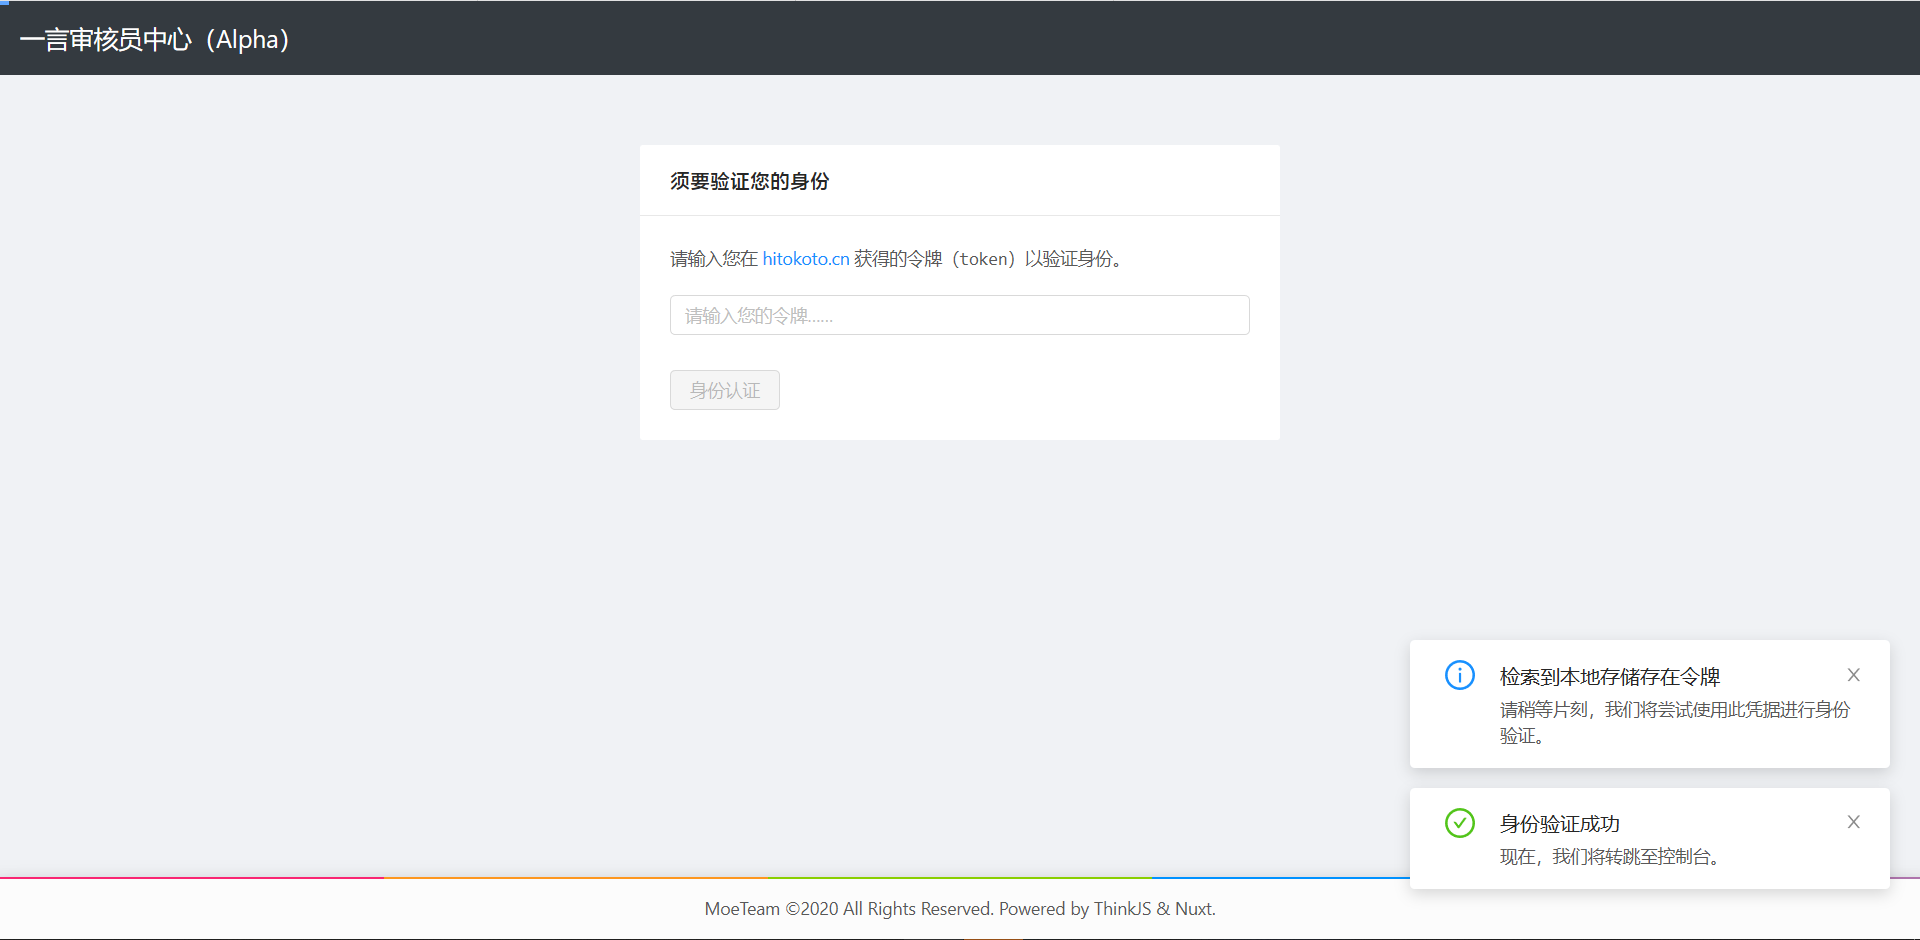
Task: Click the 现在，我们将转跳至控制台 toast message
Action: tap(1611, 857)
